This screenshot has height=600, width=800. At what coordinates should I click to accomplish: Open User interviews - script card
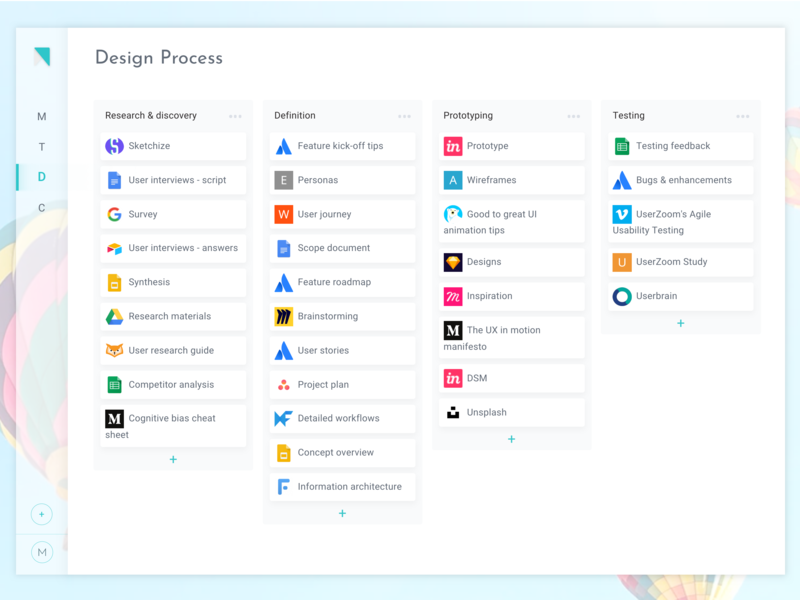[x=173, y=180]
